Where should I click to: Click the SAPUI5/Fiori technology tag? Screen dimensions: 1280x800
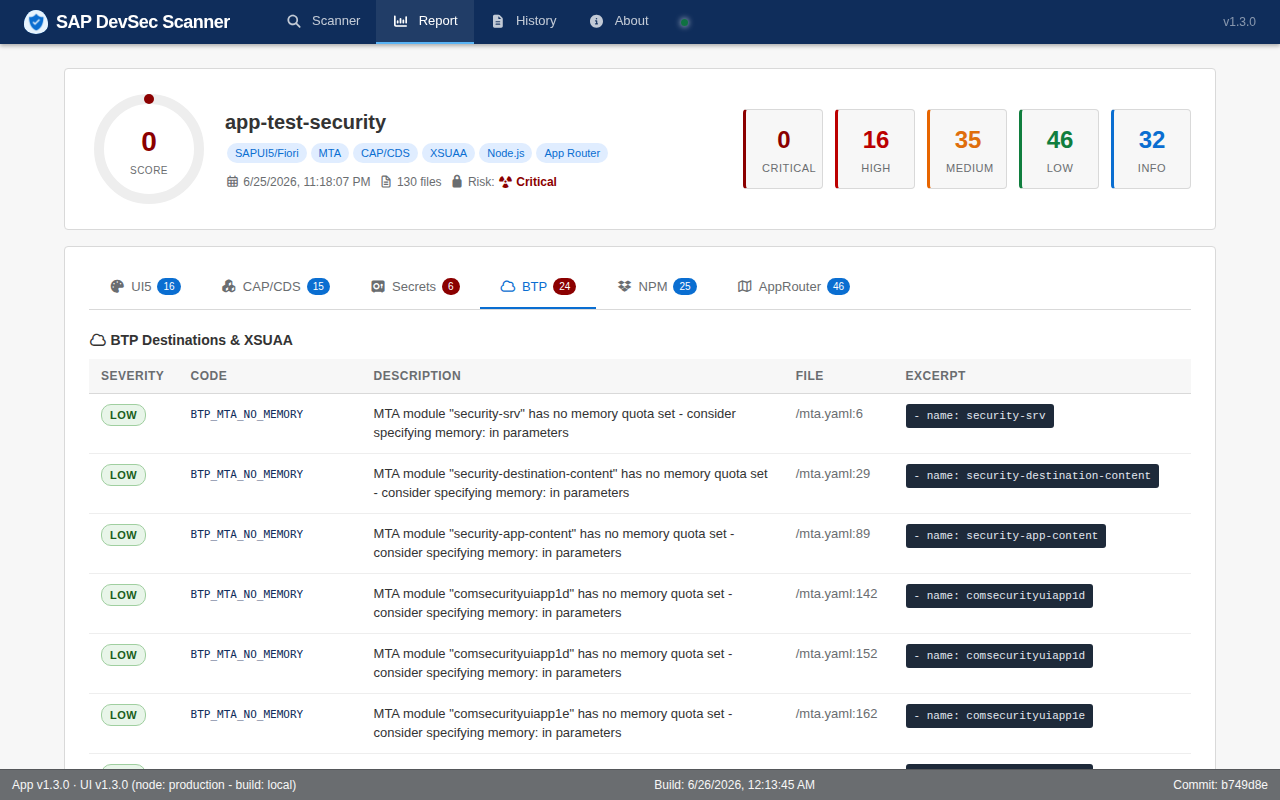[x=267, y=153]
